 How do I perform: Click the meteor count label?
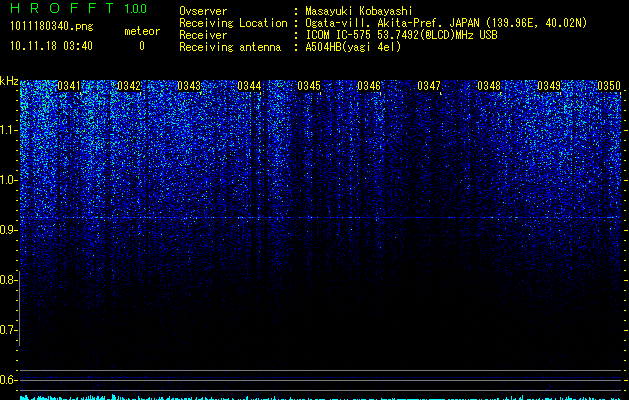pos(142,31)
